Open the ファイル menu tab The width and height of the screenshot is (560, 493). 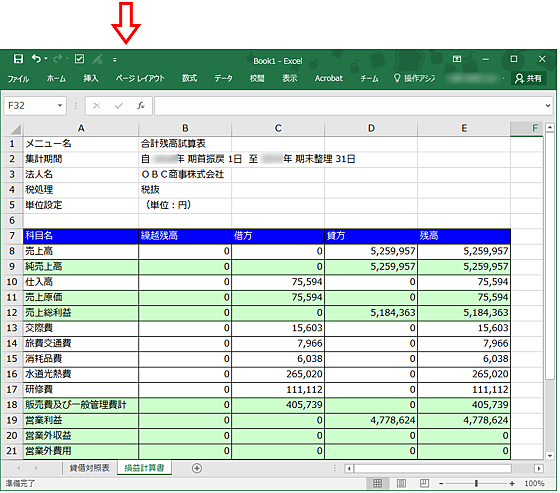18,79
